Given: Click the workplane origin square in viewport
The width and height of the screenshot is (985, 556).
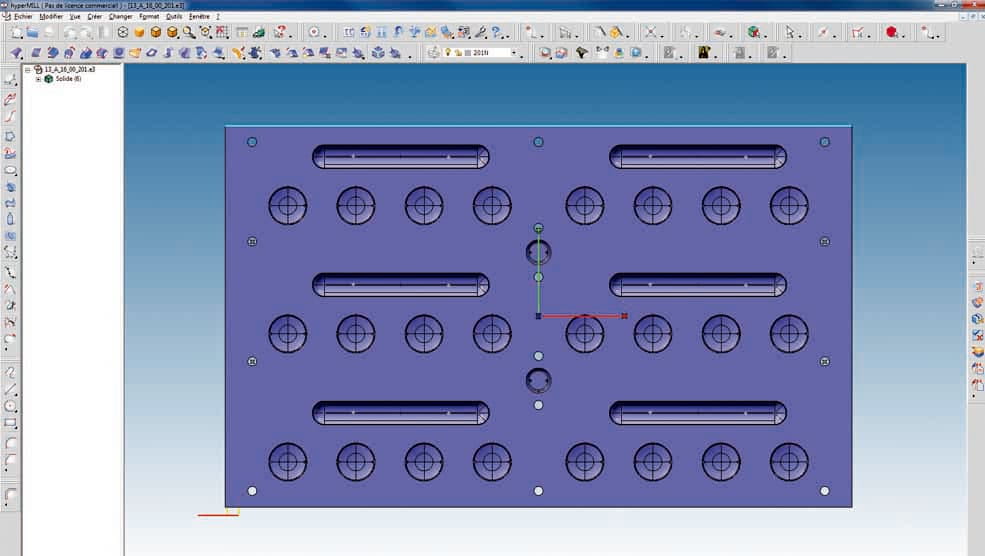Looking at the screenshot, I should click(x=538, y=316).
